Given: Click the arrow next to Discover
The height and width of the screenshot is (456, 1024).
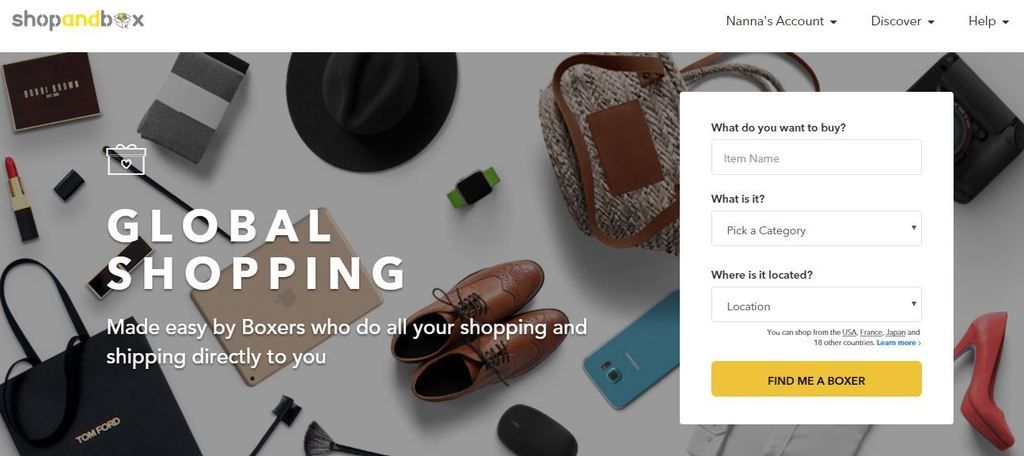Looking at the screenshot, I should (x=931, y=22).
